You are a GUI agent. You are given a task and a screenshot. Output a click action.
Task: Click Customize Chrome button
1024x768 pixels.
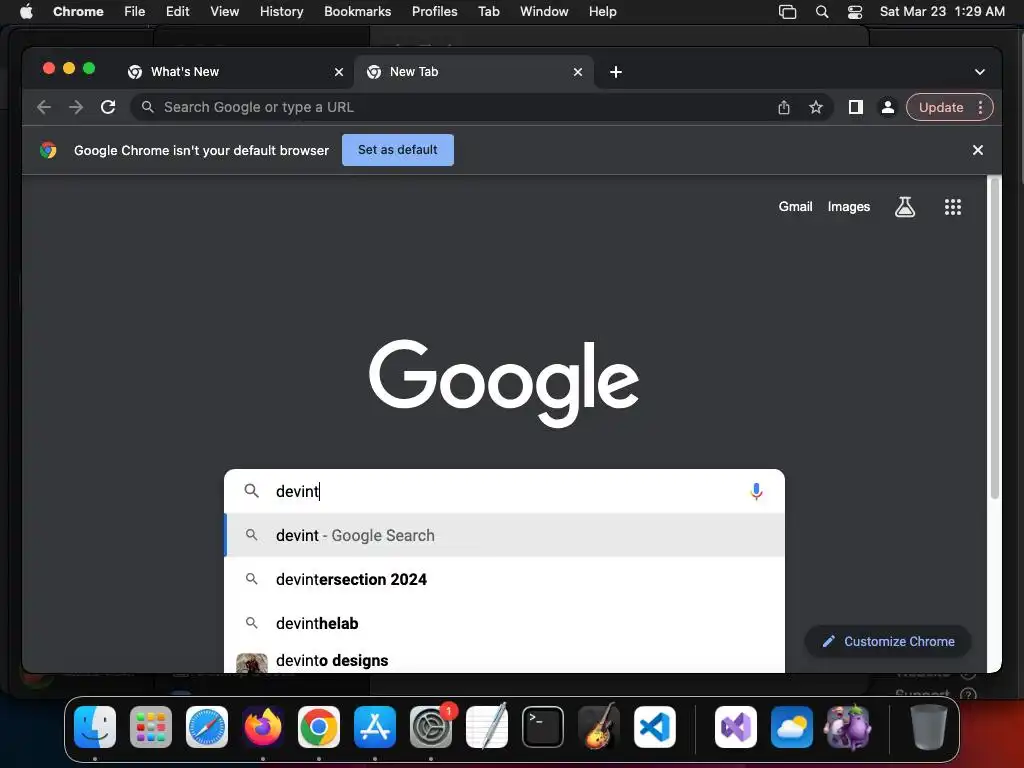(x=888, y=641)
